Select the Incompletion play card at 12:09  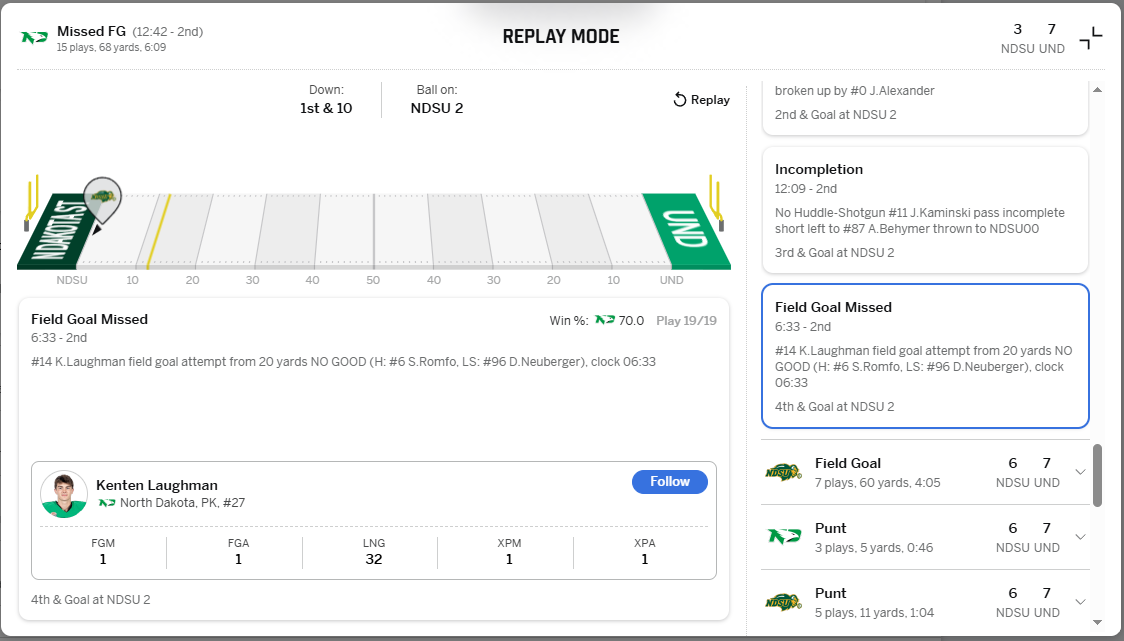click(x=924, y=210)
